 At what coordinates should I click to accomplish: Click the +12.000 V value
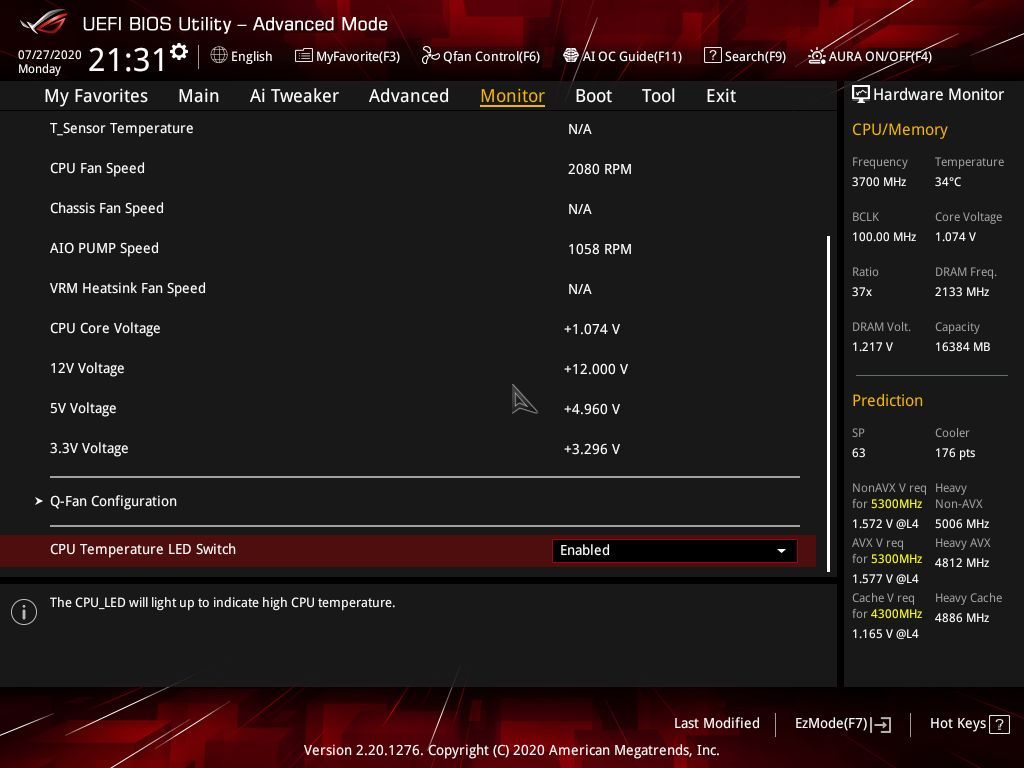pos(596,369)
